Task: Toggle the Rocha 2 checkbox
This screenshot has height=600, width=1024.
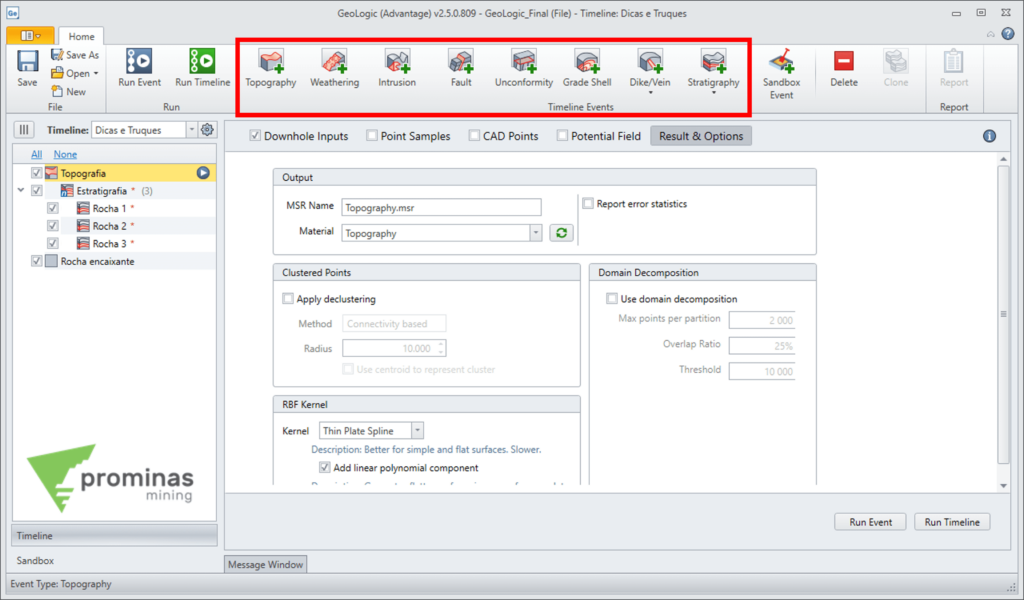Action: [x=53, y=226]
